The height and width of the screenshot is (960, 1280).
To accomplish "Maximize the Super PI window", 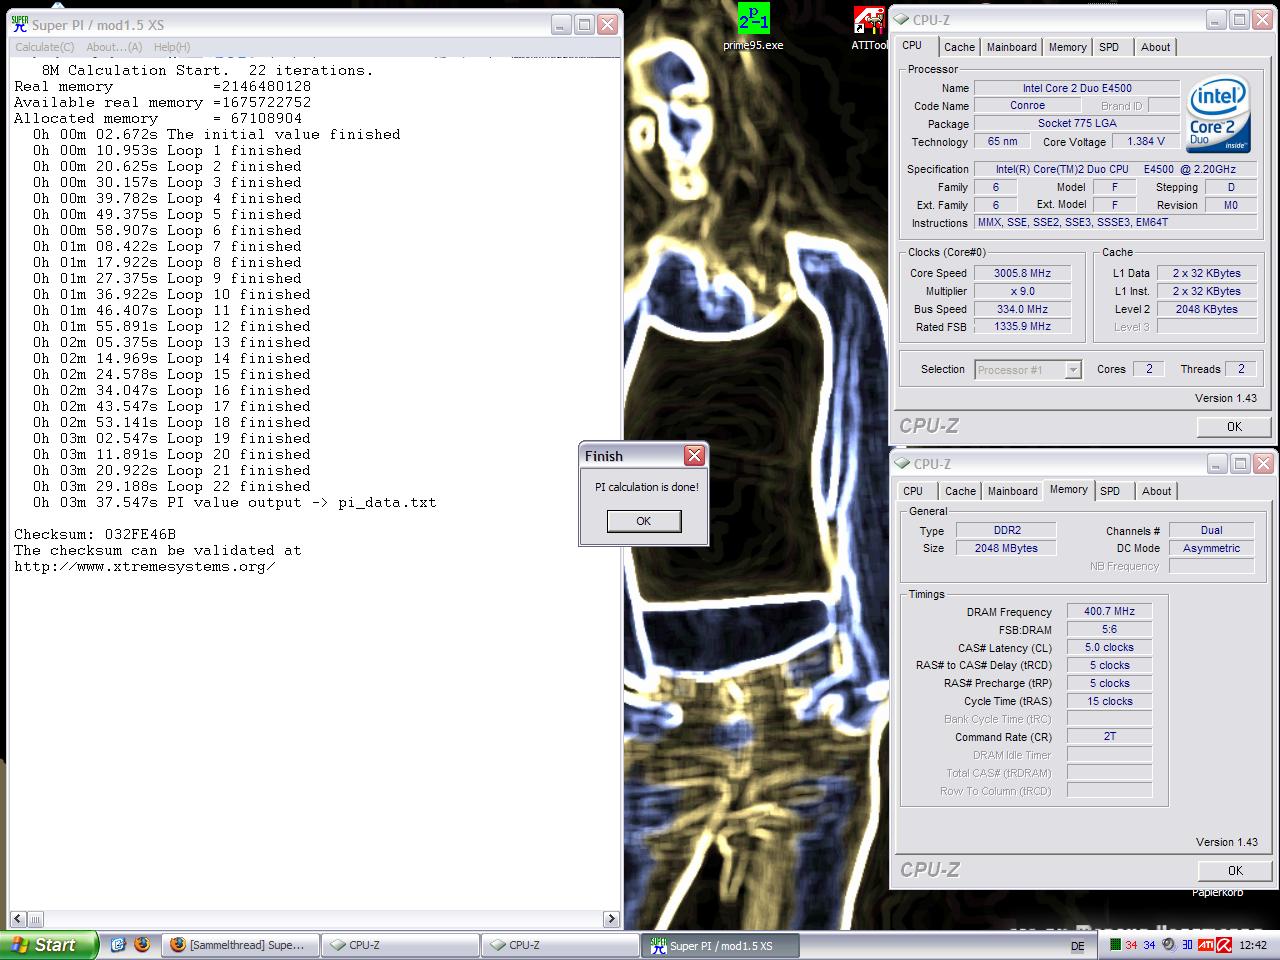I will tap(584, 24).
